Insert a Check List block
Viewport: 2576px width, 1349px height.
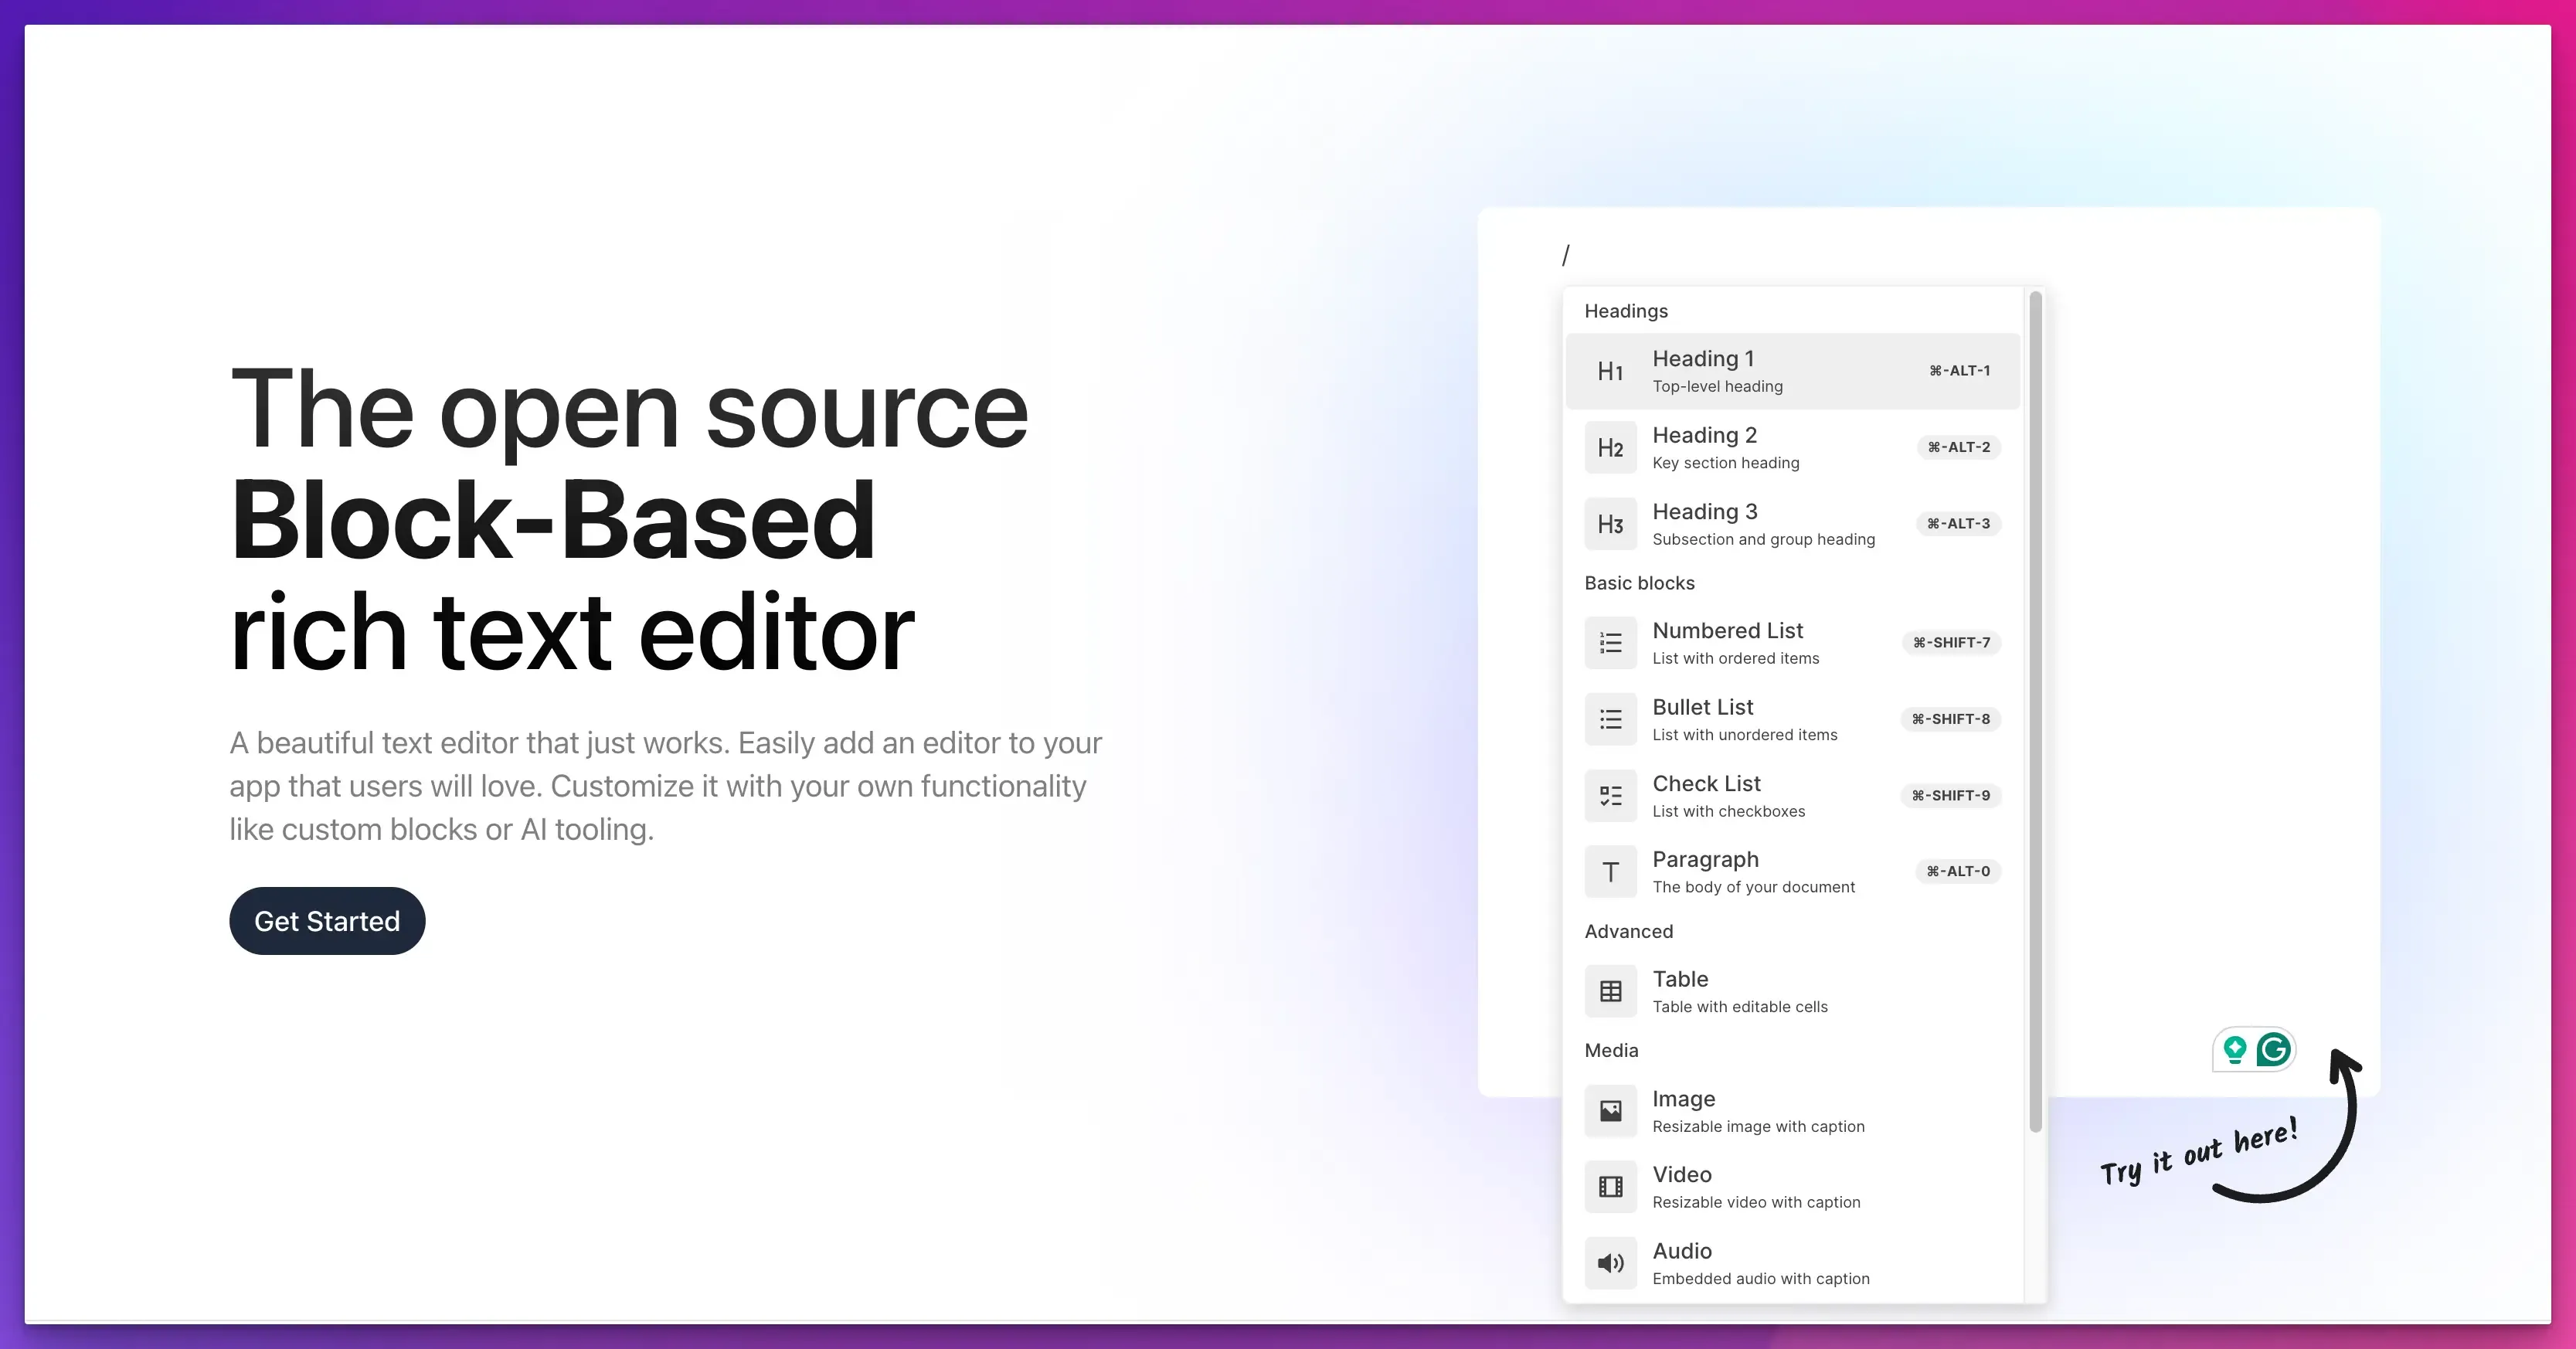(1793, 795)
